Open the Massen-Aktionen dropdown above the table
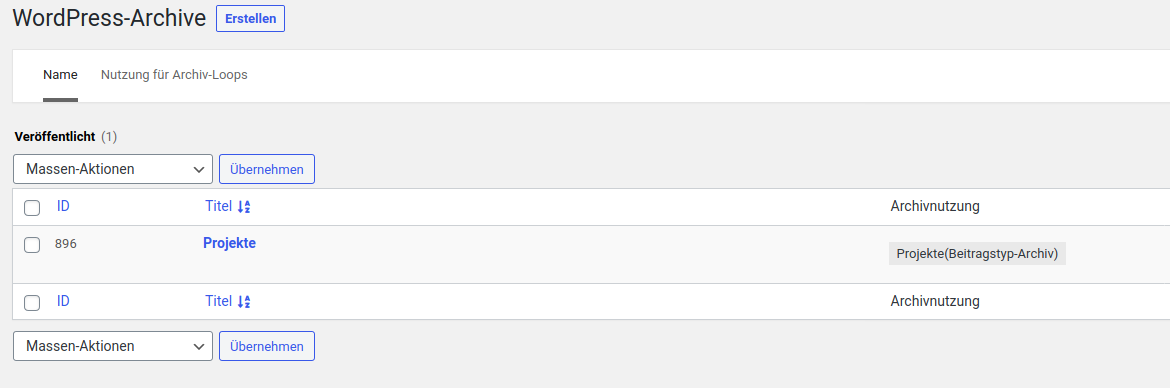Viewport: 1170px width, 388px height. tap(113, 169)
